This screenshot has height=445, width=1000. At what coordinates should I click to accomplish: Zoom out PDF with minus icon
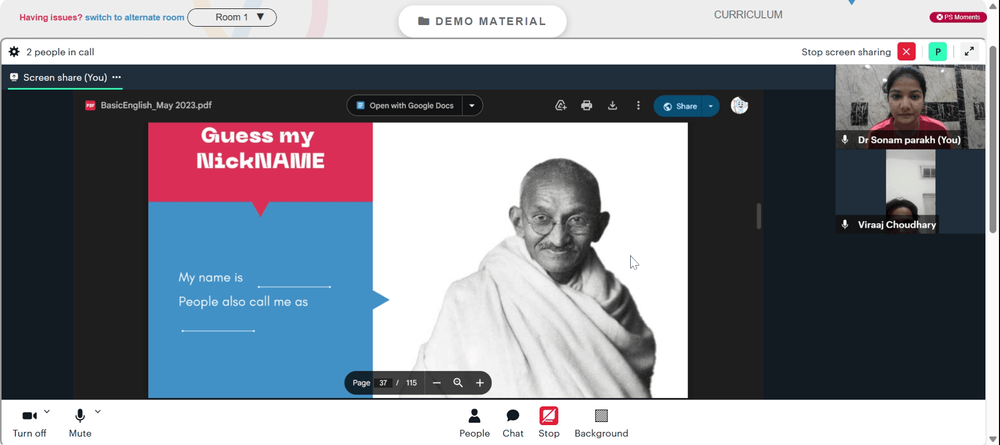(437, 383)
